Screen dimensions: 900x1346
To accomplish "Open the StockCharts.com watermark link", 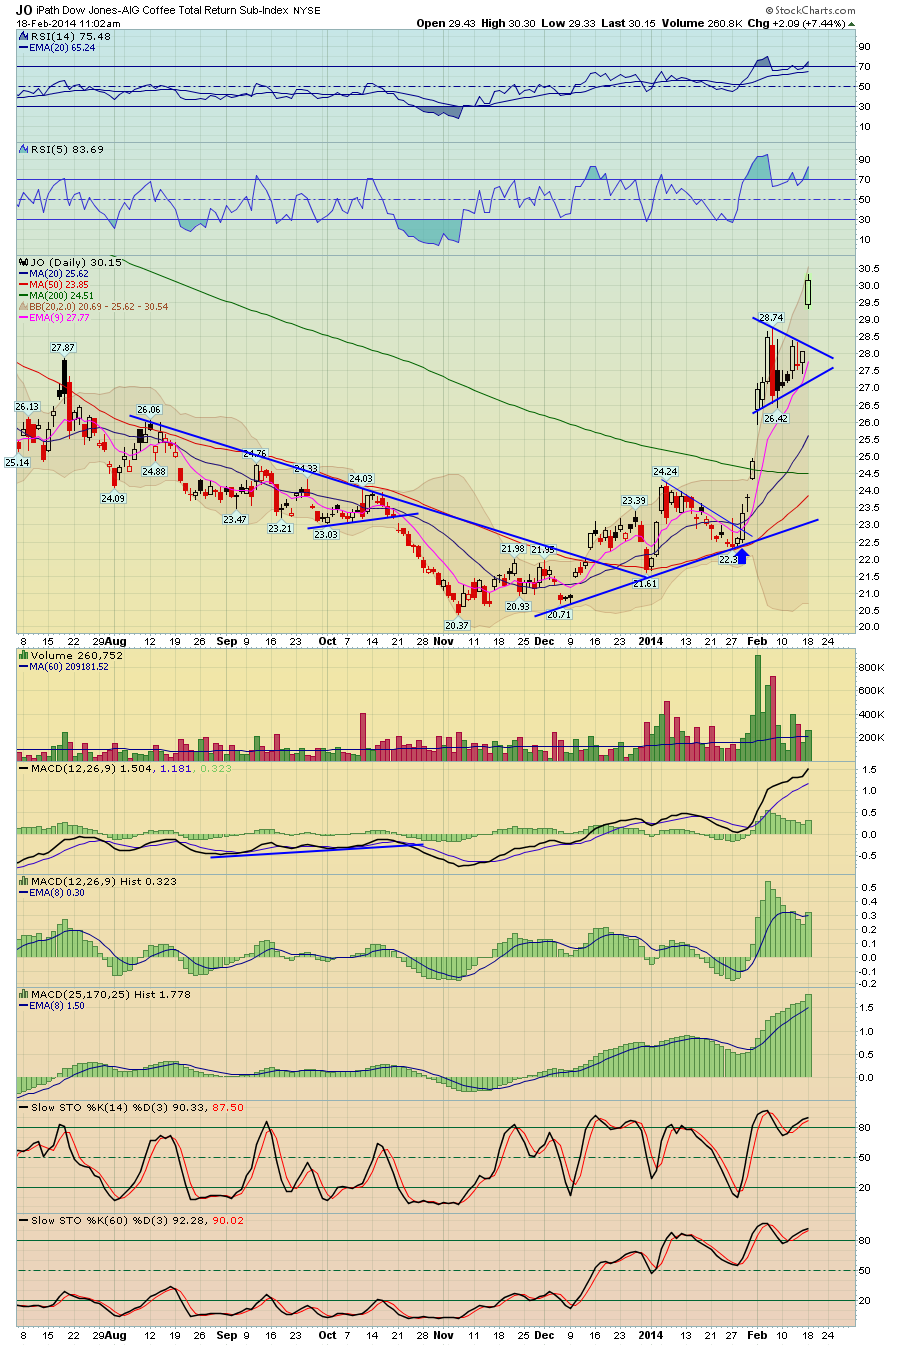I will pos(813,11).
